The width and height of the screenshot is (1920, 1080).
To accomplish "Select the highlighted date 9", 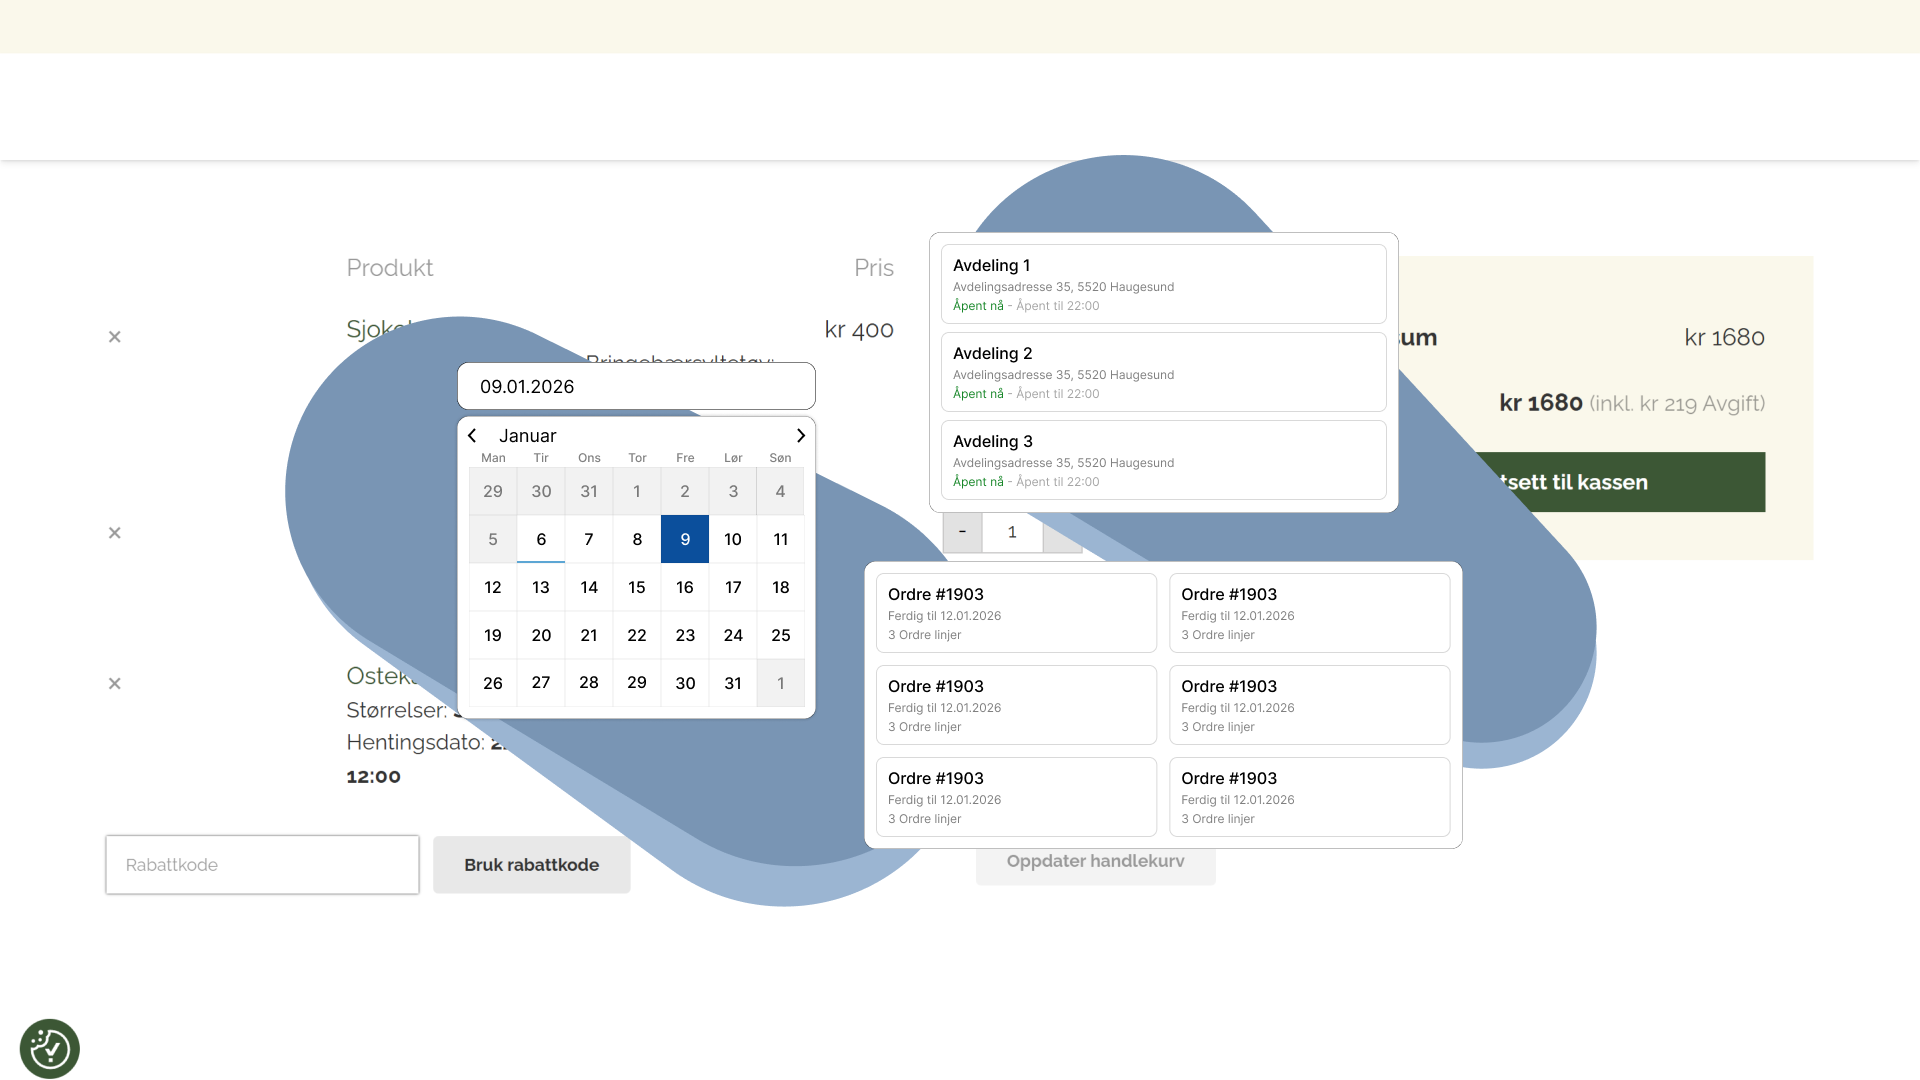I will (x=685, y=539).
